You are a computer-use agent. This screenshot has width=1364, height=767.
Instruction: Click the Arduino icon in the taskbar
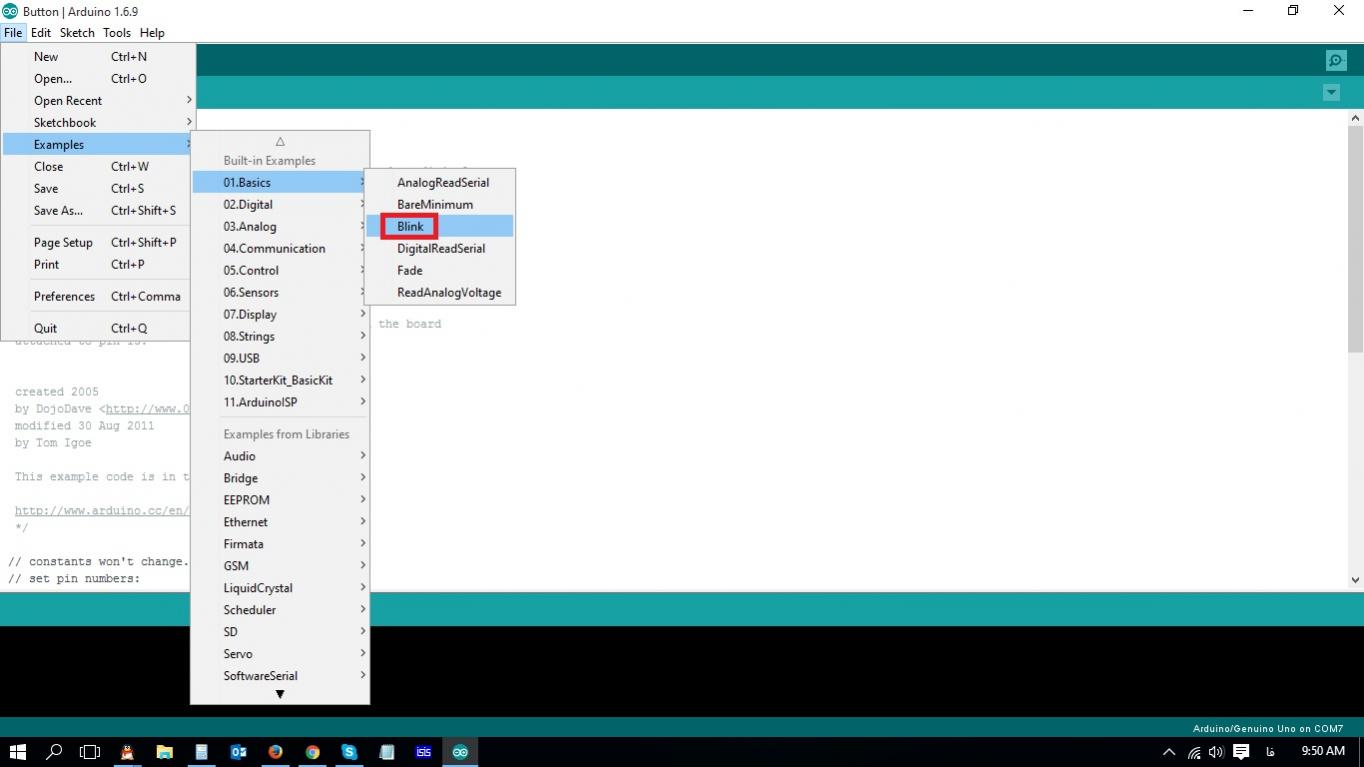460,752
